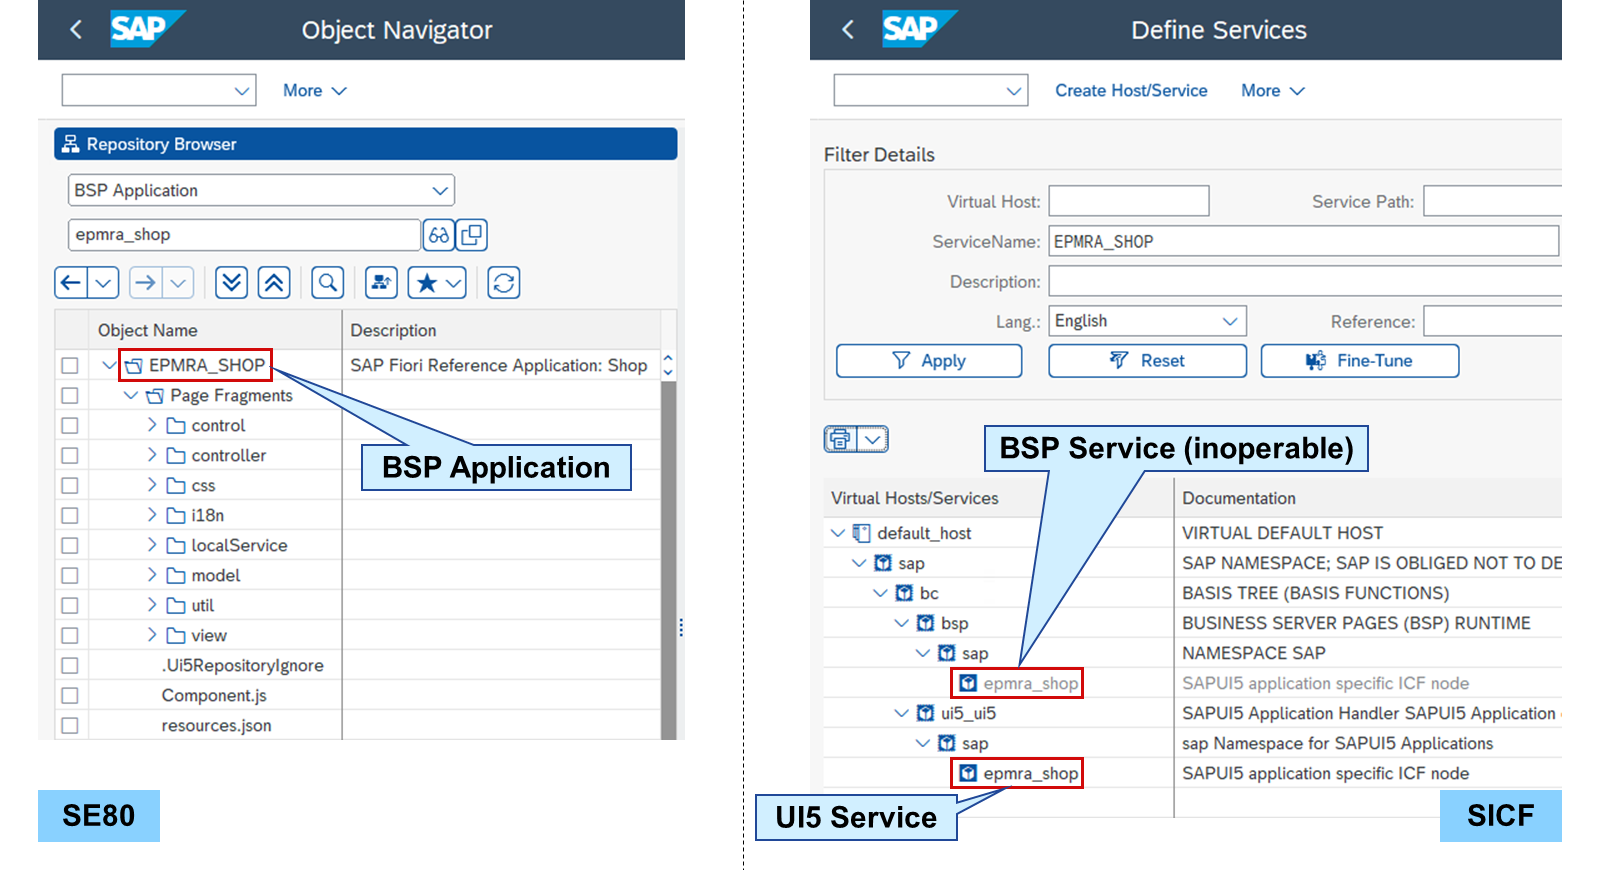Click the EPMRA_SHOP BSP application icon
This screenshot has height=870, width=1600.
[x=134, y=366]
